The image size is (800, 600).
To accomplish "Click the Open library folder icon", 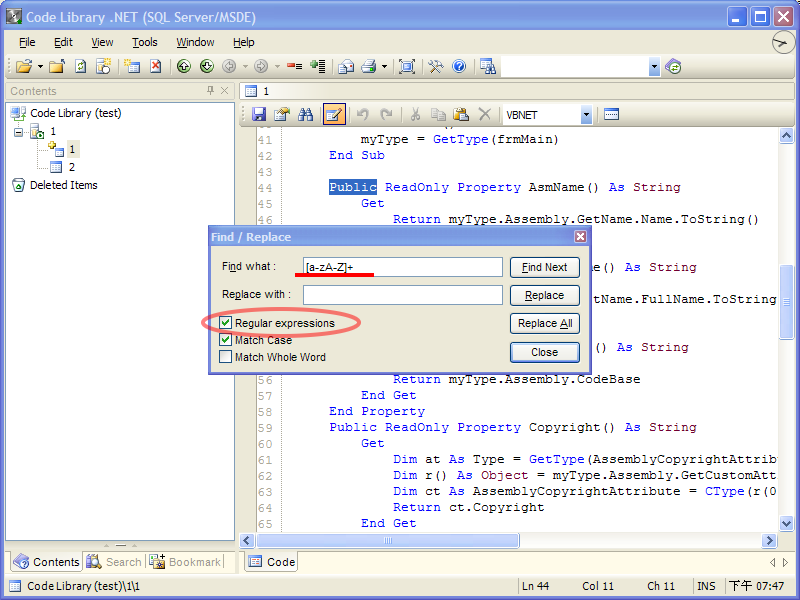I will point(23,66).
